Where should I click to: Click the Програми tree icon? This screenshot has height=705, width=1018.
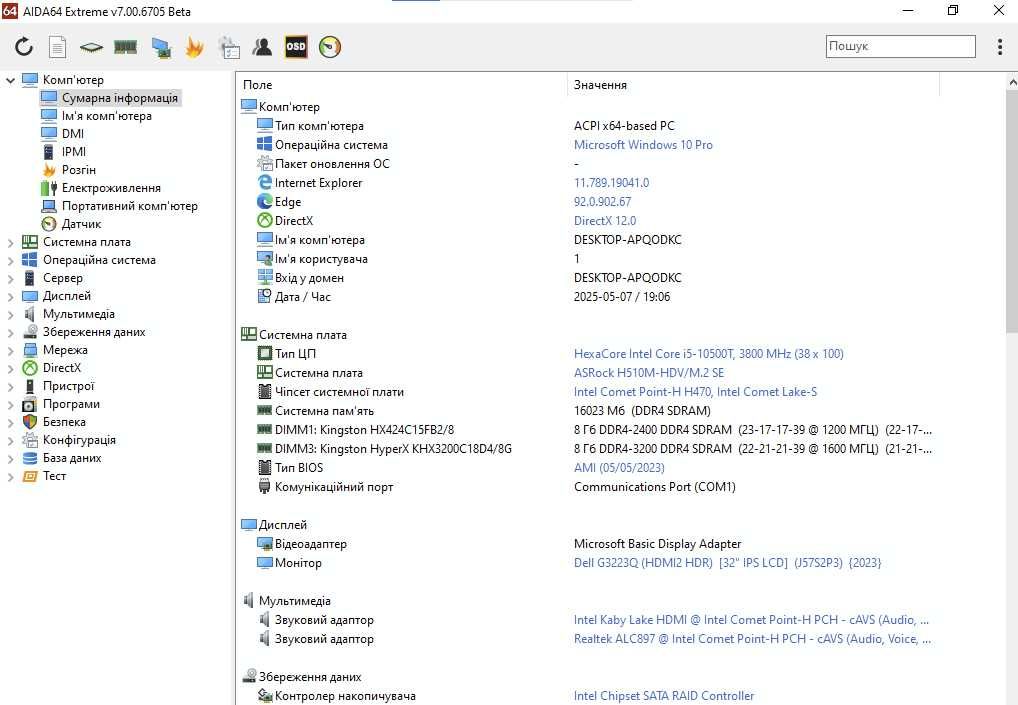tap(30, 404)
